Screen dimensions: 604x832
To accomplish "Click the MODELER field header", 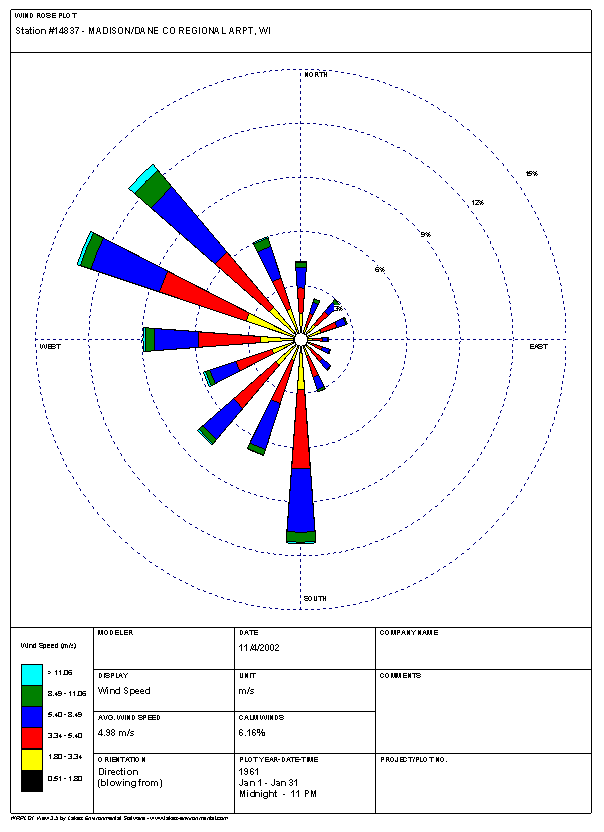I will coord(116,632).
